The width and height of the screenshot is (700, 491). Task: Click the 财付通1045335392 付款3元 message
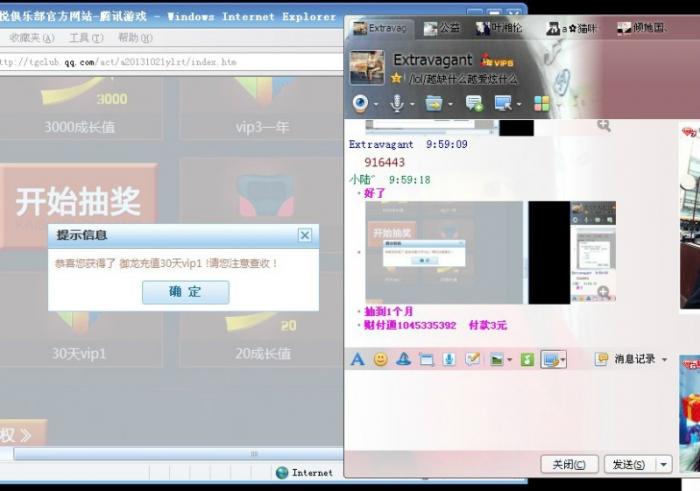(x=435, y=325)
